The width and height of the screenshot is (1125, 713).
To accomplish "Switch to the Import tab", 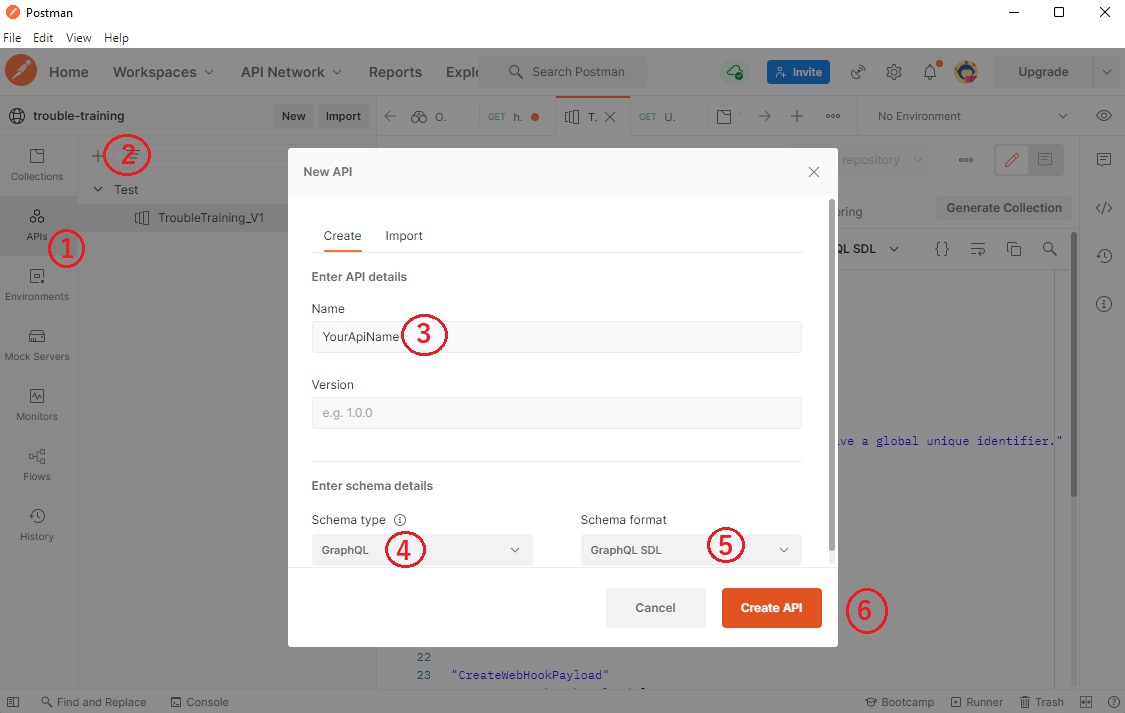I will (x=404, y=236).
